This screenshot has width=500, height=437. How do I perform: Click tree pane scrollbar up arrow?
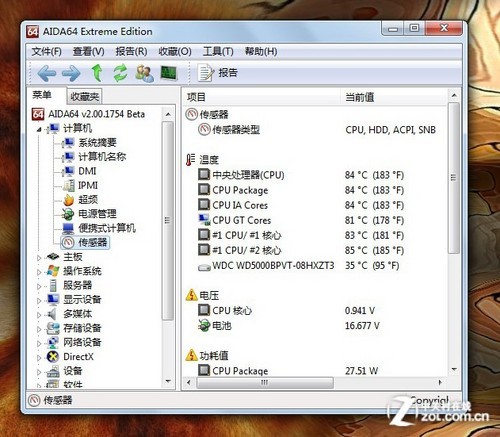coord(168,114)
